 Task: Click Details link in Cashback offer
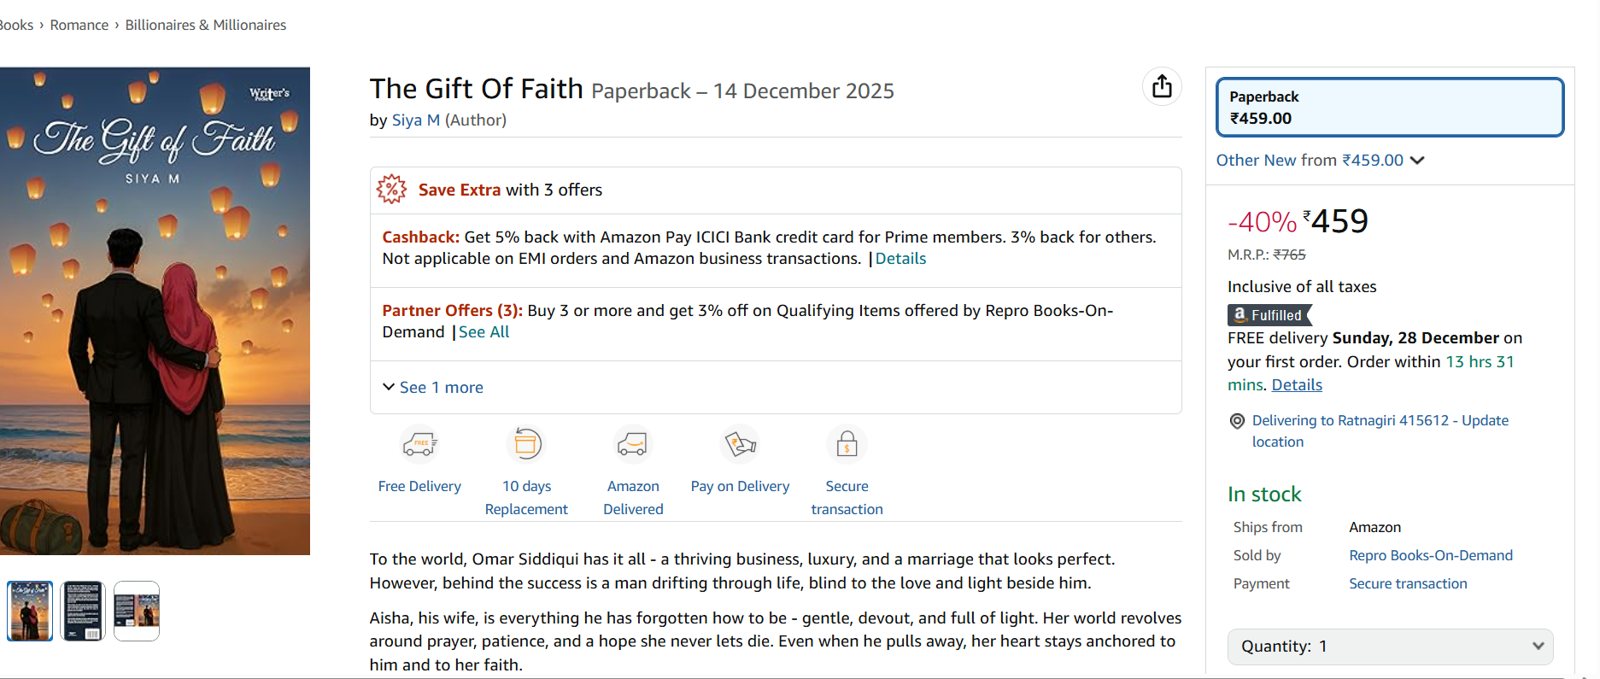900,258
